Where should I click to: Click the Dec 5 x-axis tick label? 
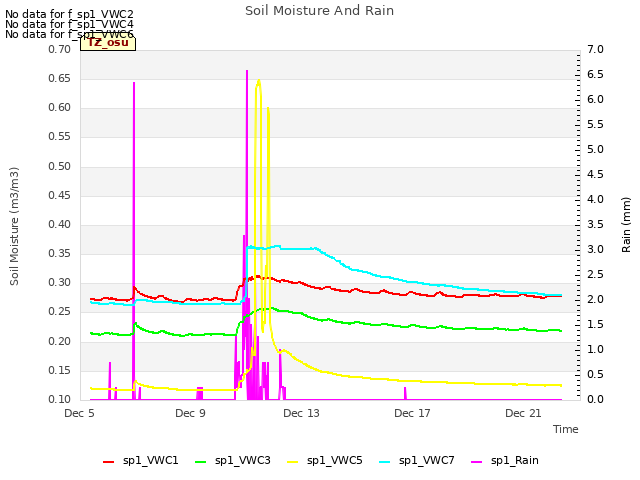(80, 413)
